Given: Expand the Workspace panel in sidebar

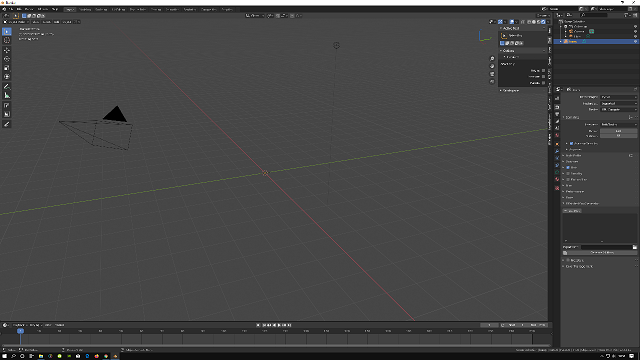Looking at the screenshot, I should pos(510,91).
